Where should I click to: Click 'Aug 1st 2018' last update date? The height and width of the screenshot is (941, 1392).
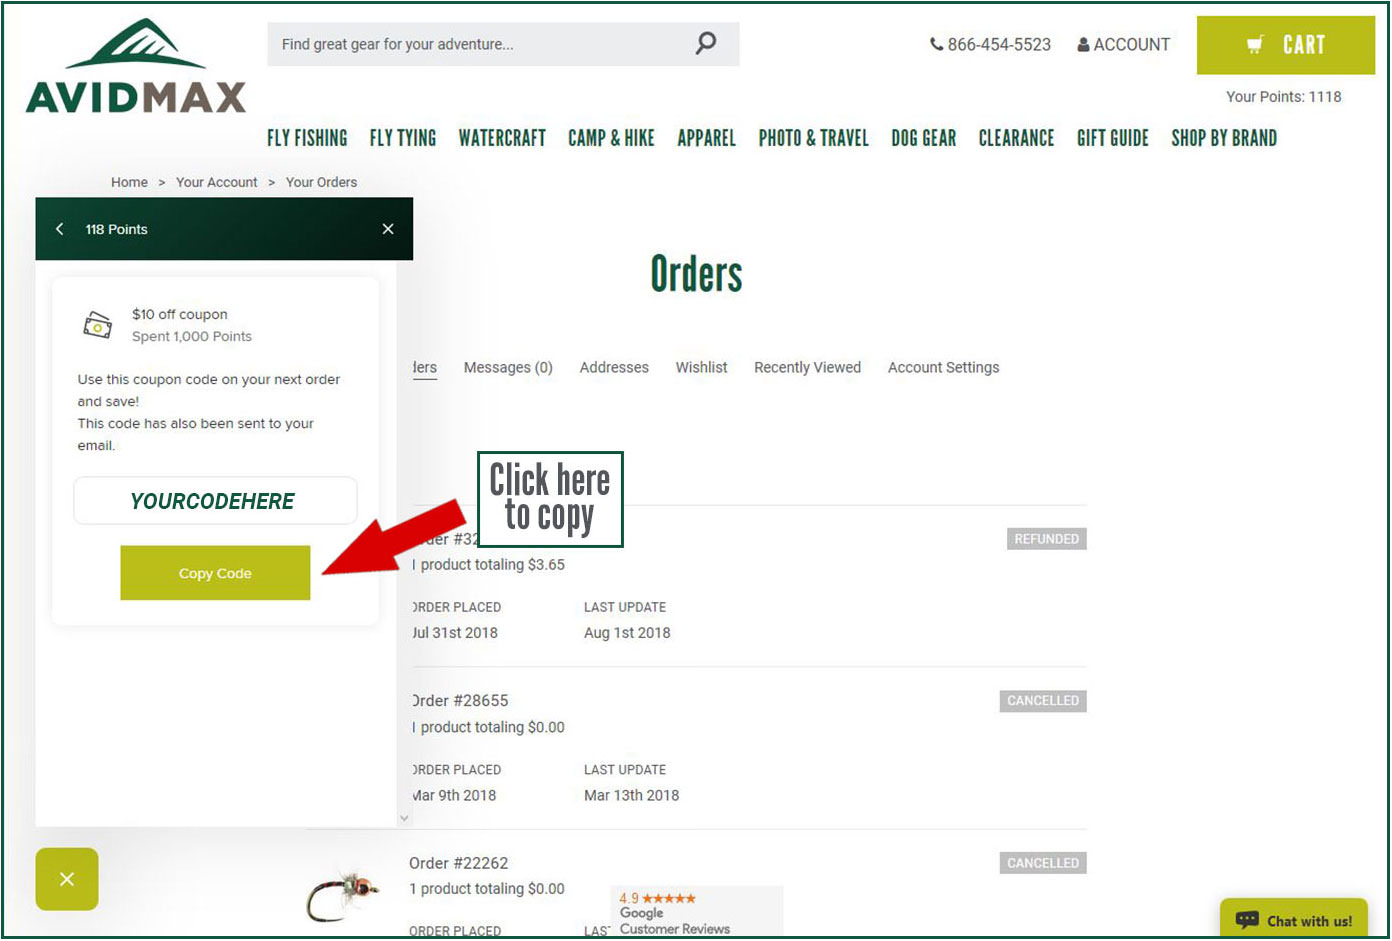pyautogui.click(x=627, y=633)
